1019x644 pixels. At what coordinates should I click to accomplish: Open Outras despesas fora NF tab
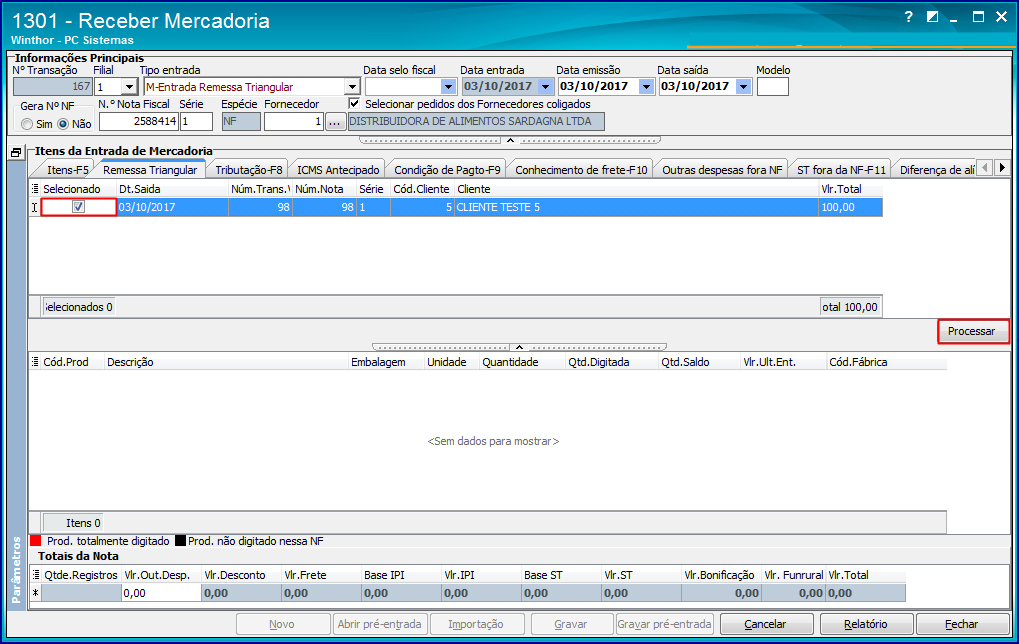722,170
